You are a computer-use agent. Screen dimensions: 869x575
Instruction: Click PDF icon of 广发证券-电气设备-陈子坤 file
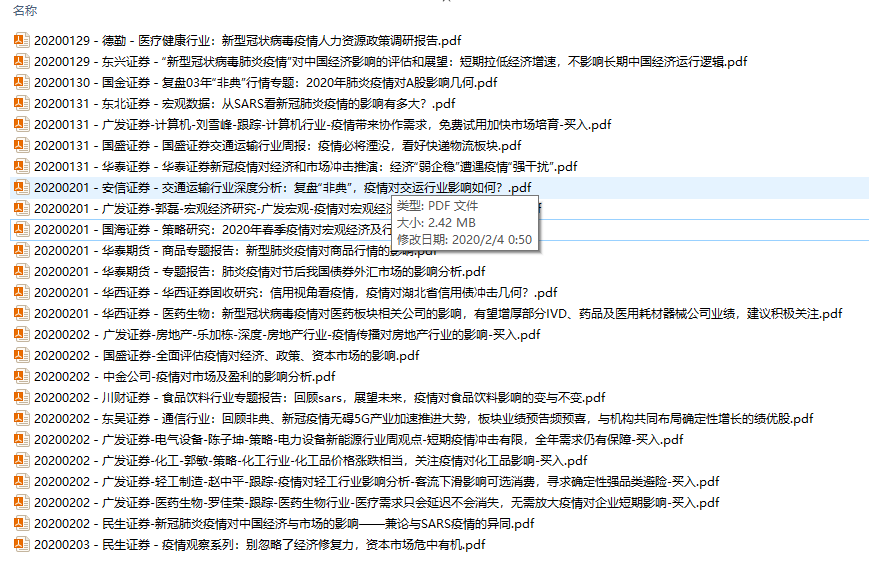coord(22,439)
